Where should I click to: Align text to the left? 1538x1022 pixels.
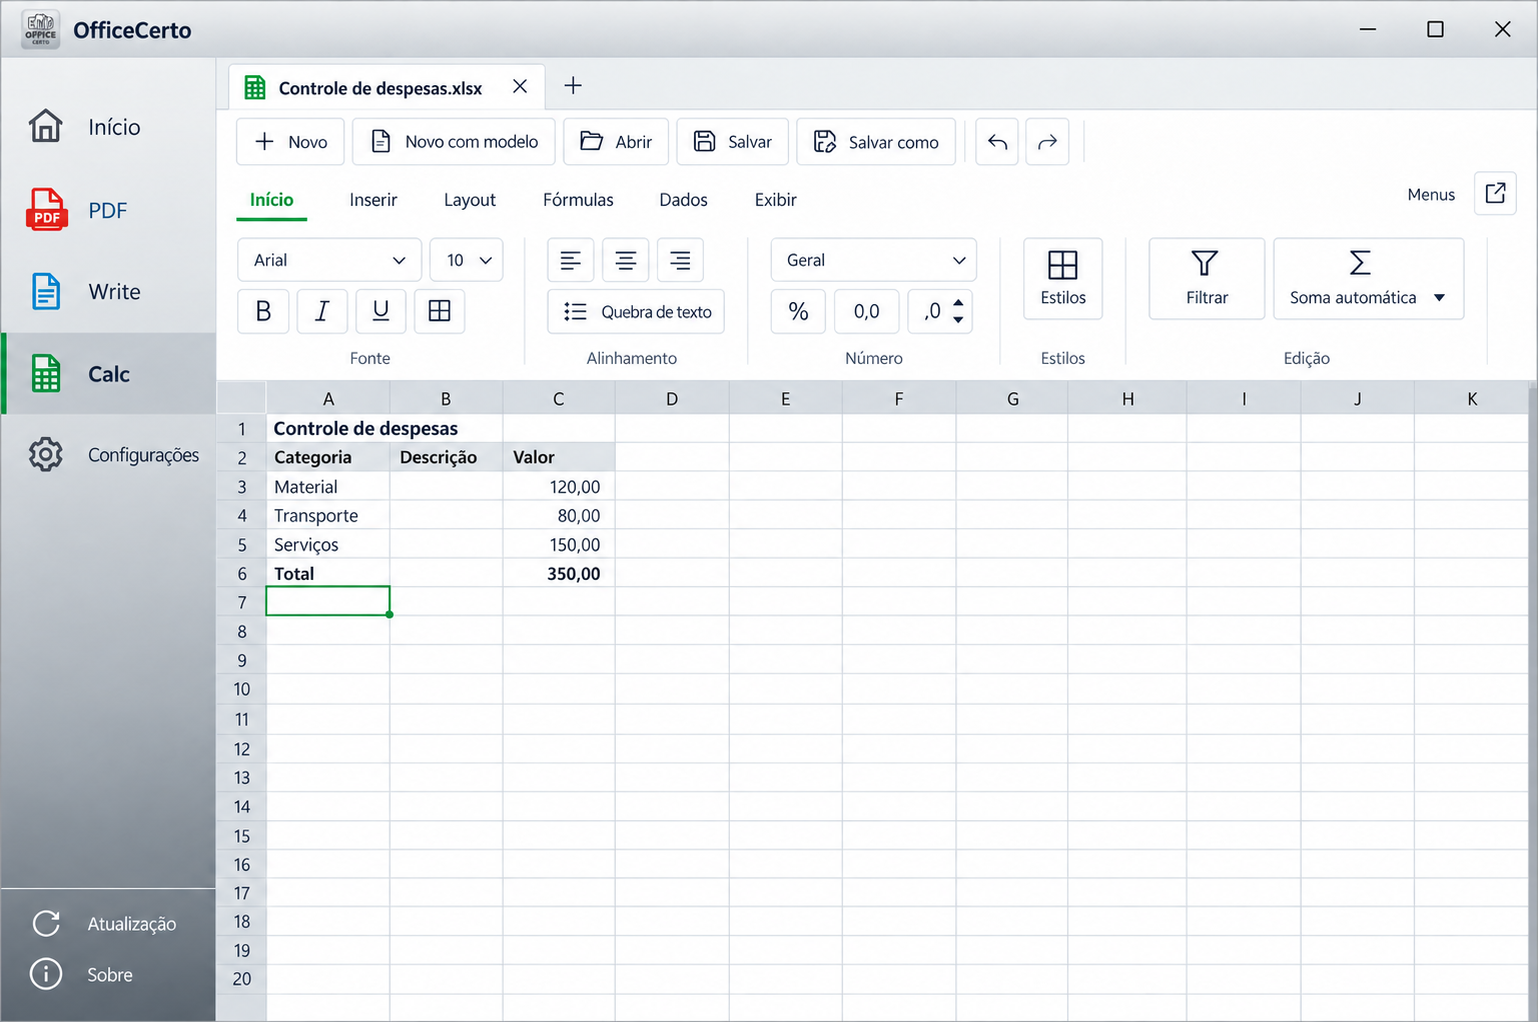pyautogui.click(x=570, y=260)
